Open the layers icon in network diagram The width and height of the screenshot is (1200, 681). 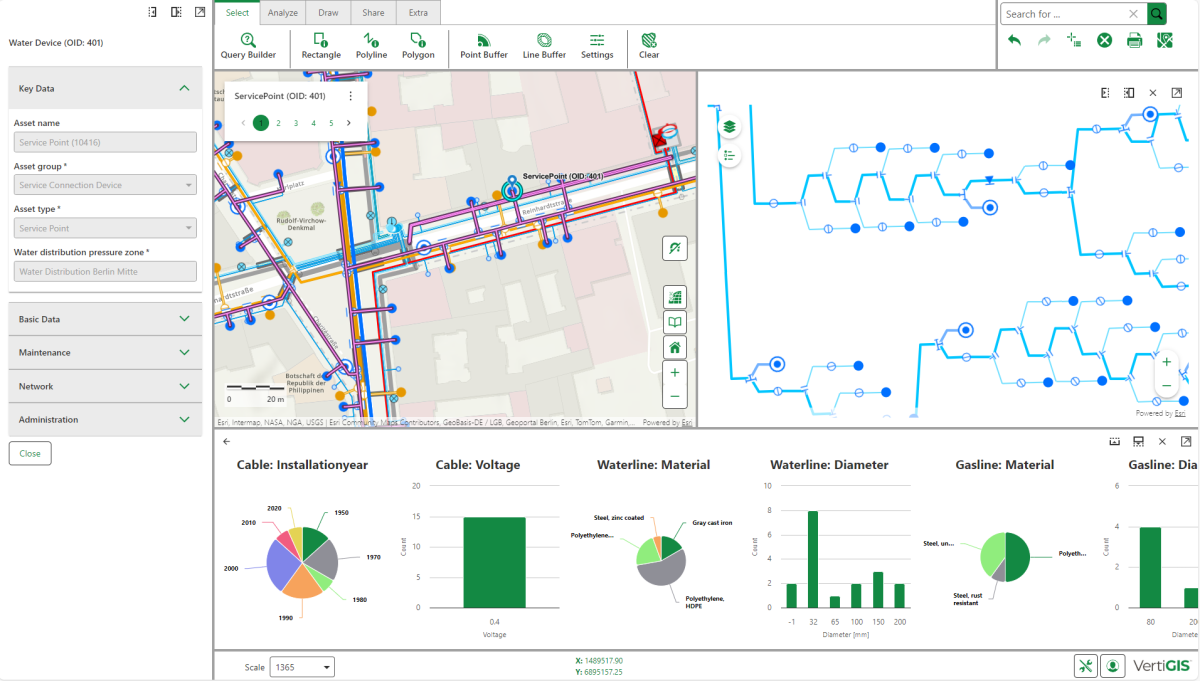coord(730,127)
